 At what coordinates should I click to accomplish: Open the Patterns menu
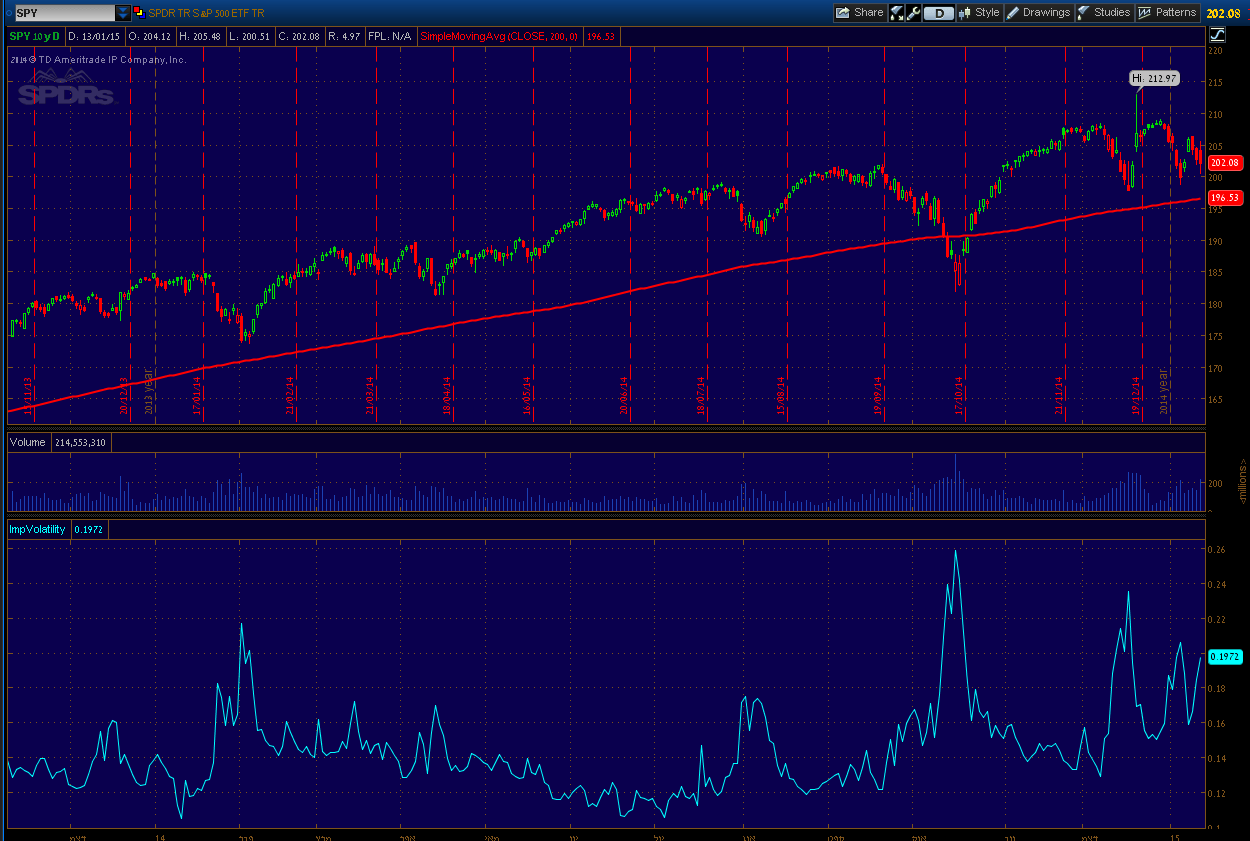point(1167,13)
